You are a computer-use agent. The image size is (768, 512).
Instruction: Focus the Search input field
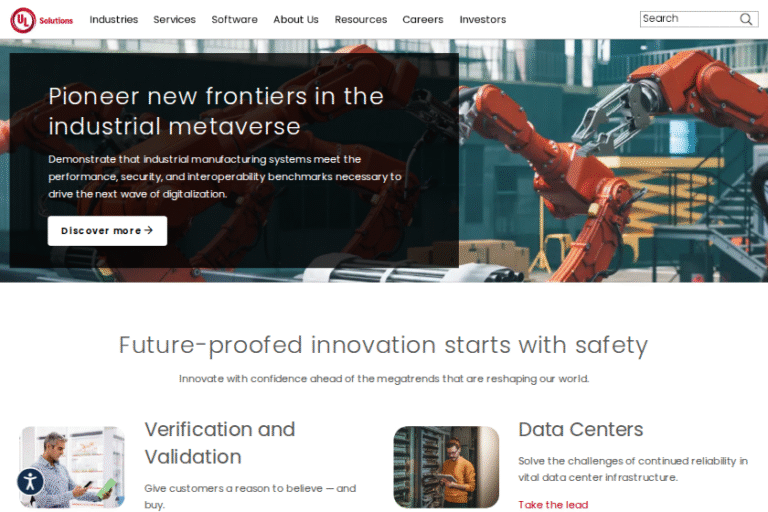tap(690, 19)
